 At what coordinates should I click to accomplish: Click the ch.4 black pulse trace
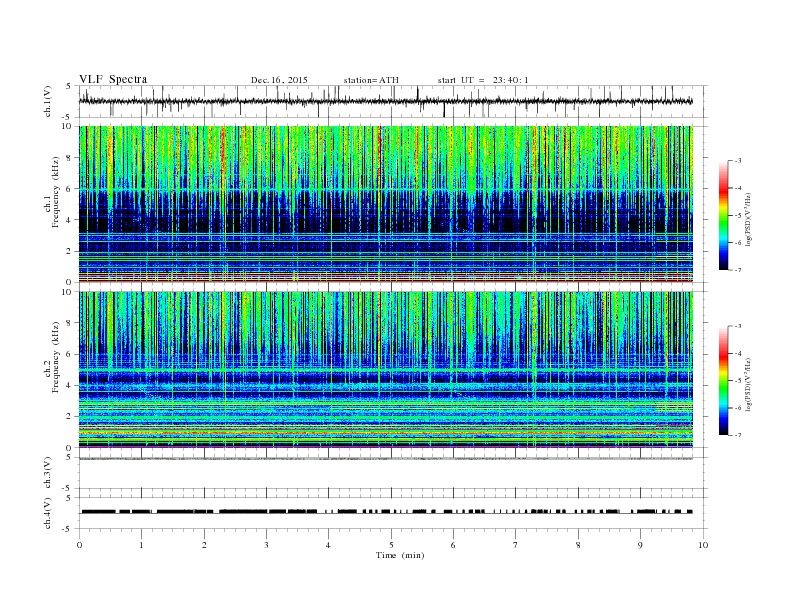click(x=386, y=512)
